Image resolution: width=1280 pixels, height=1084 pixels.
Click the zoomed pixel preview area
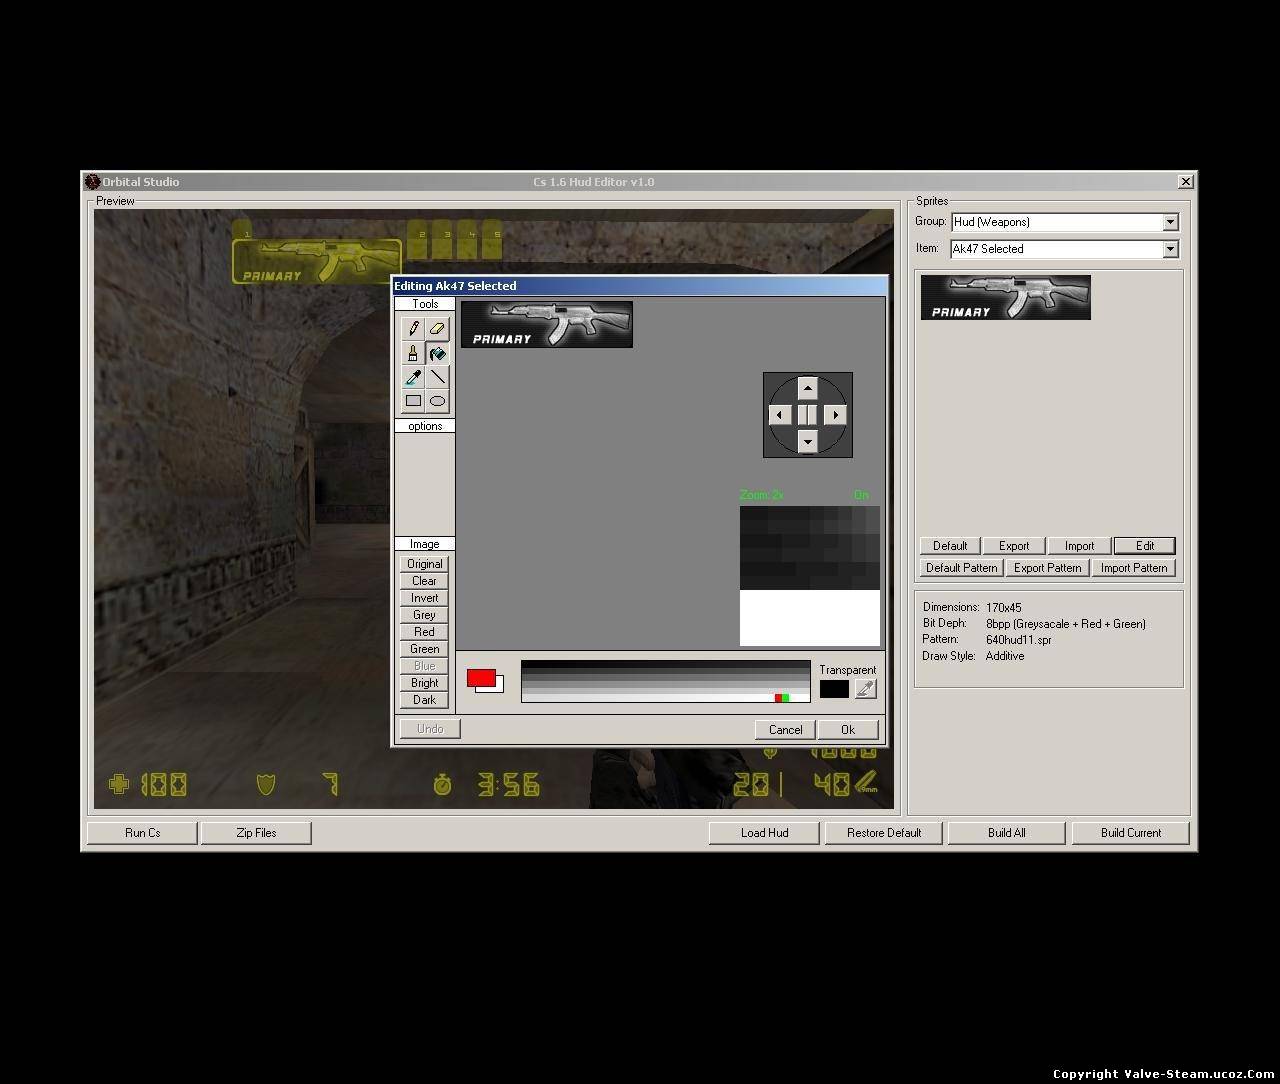pos(810,576)
